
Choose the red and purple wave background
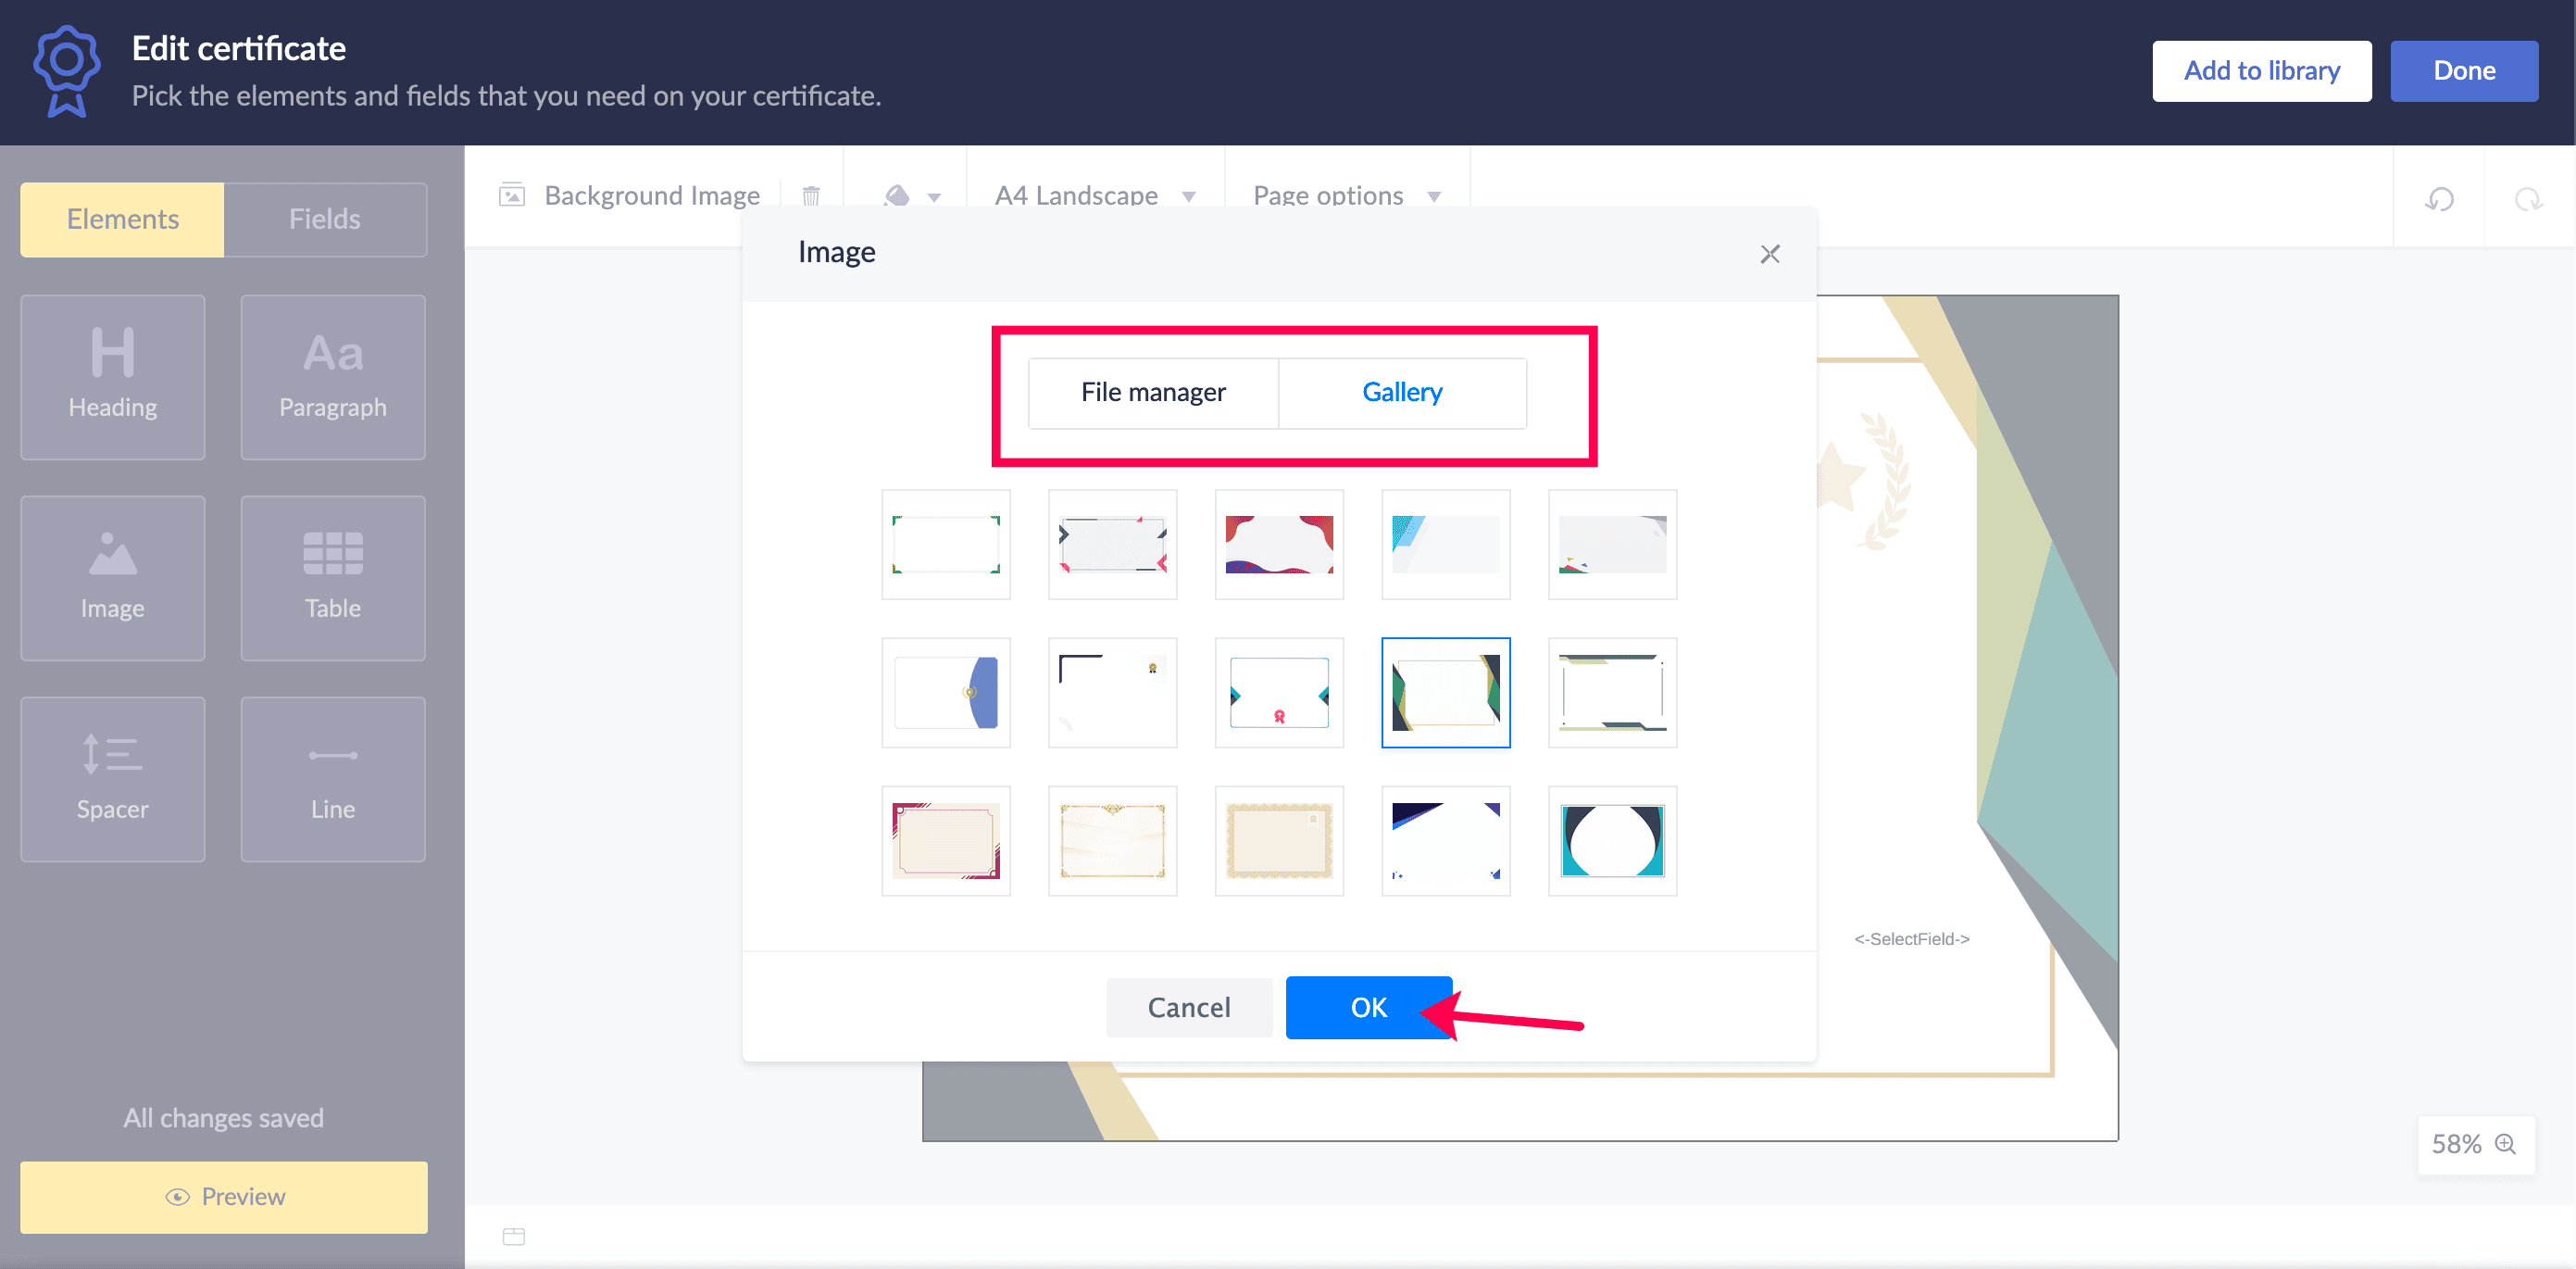click(1279, 545)
